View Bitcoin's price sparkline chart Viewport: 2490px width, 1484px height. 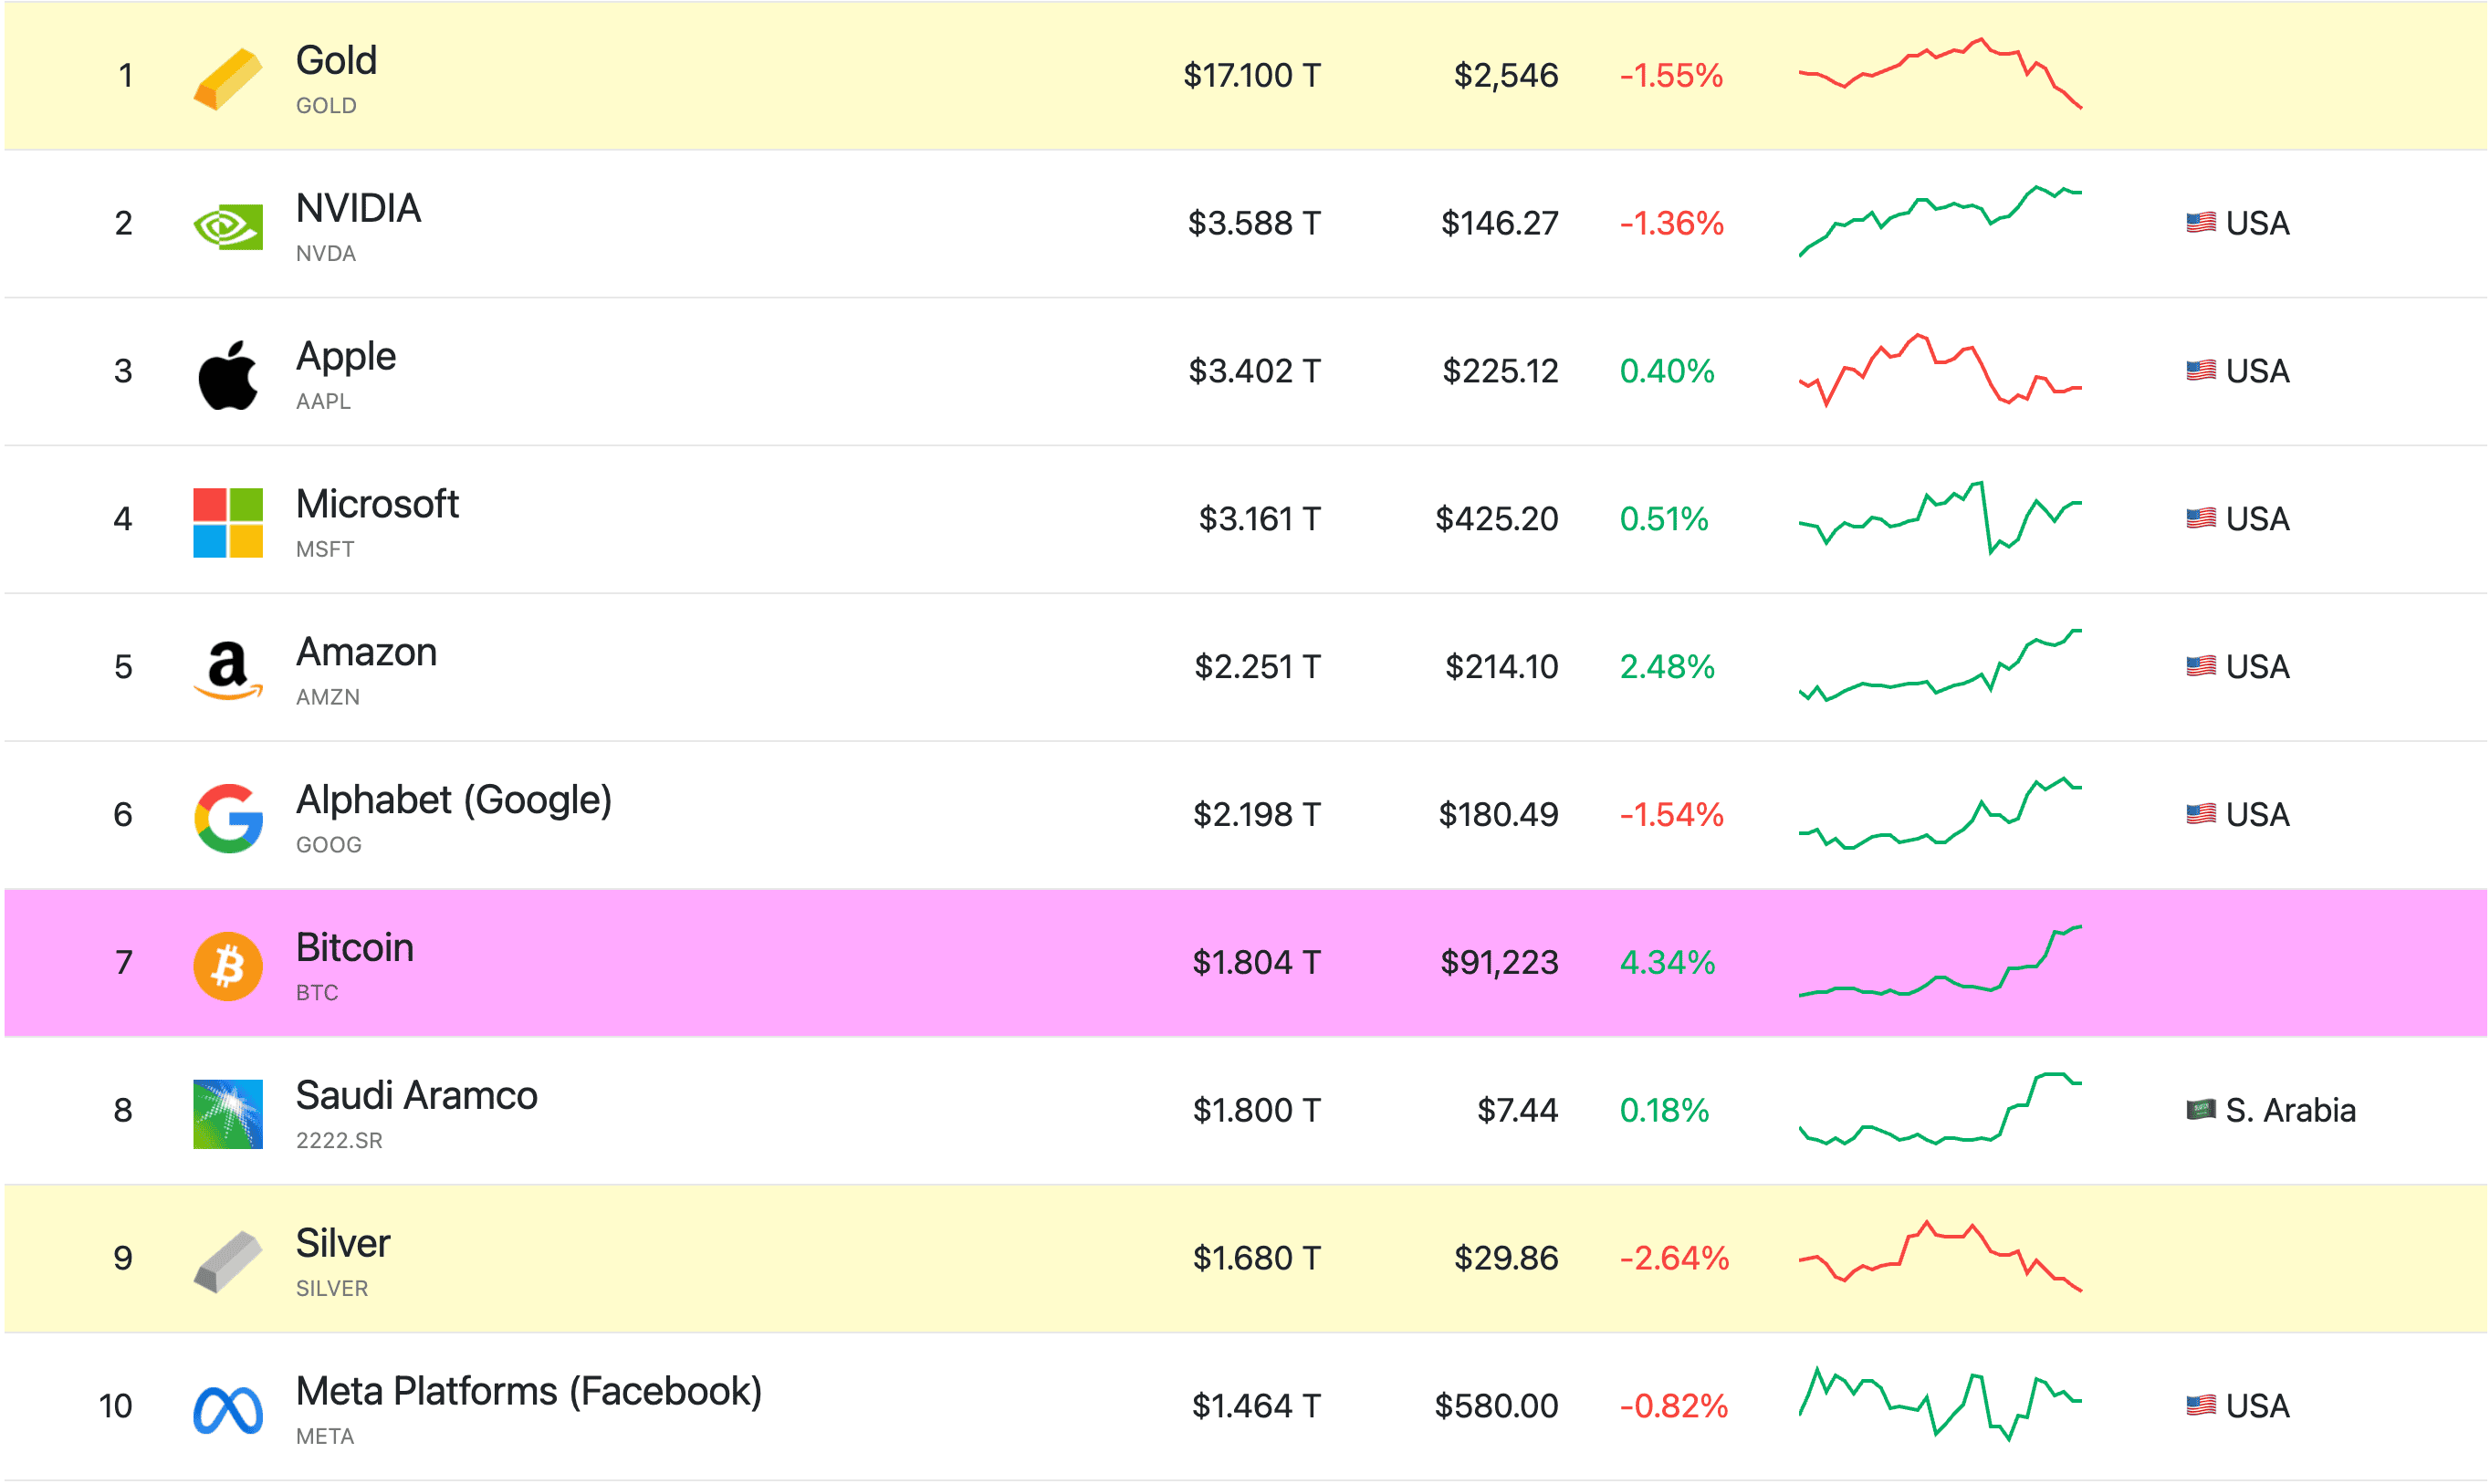[1940, 962]
